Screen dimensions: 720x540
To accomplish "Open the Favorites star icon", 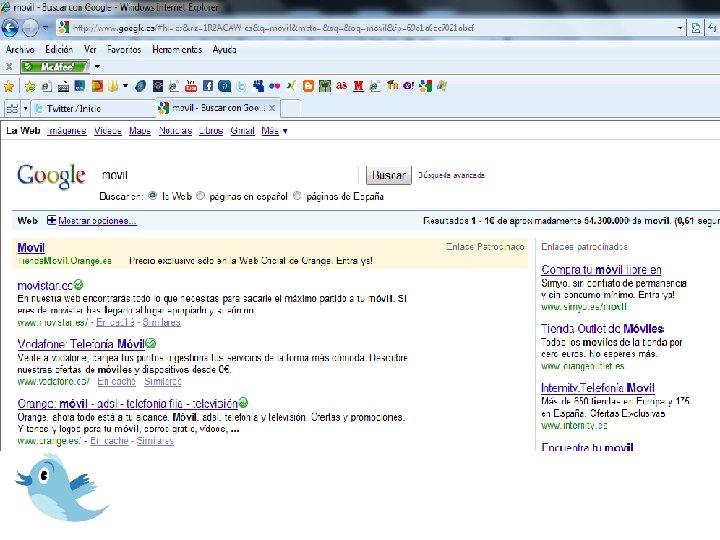I will click(9, 86).
